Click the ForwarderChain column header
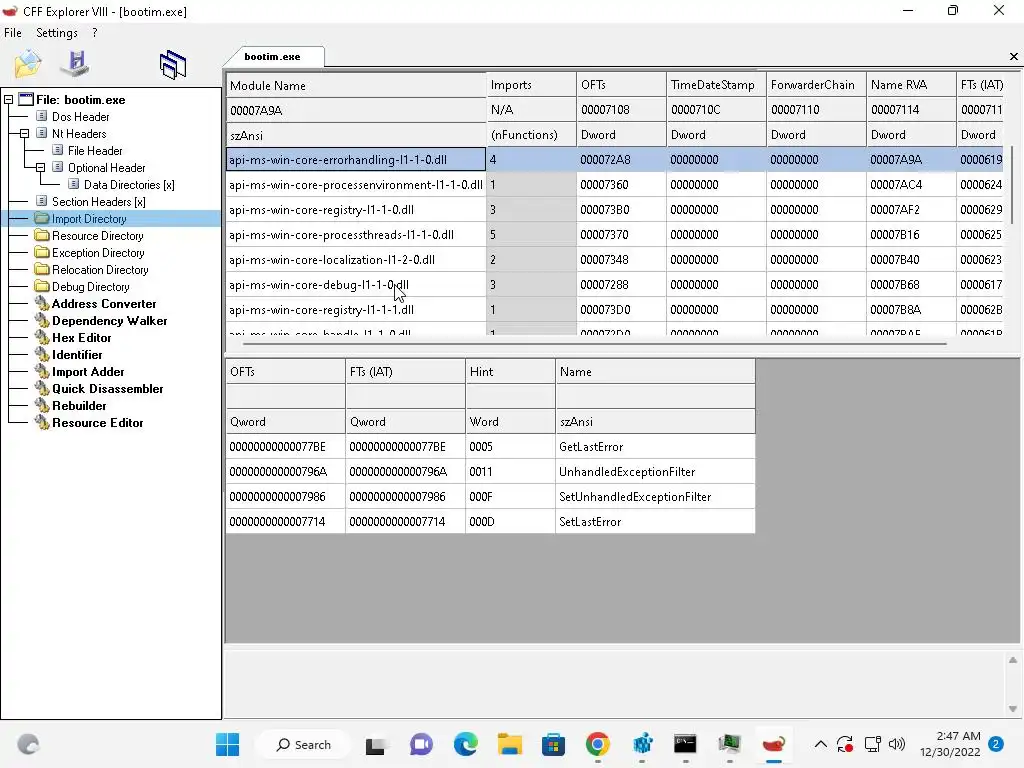 coord(816,85)
